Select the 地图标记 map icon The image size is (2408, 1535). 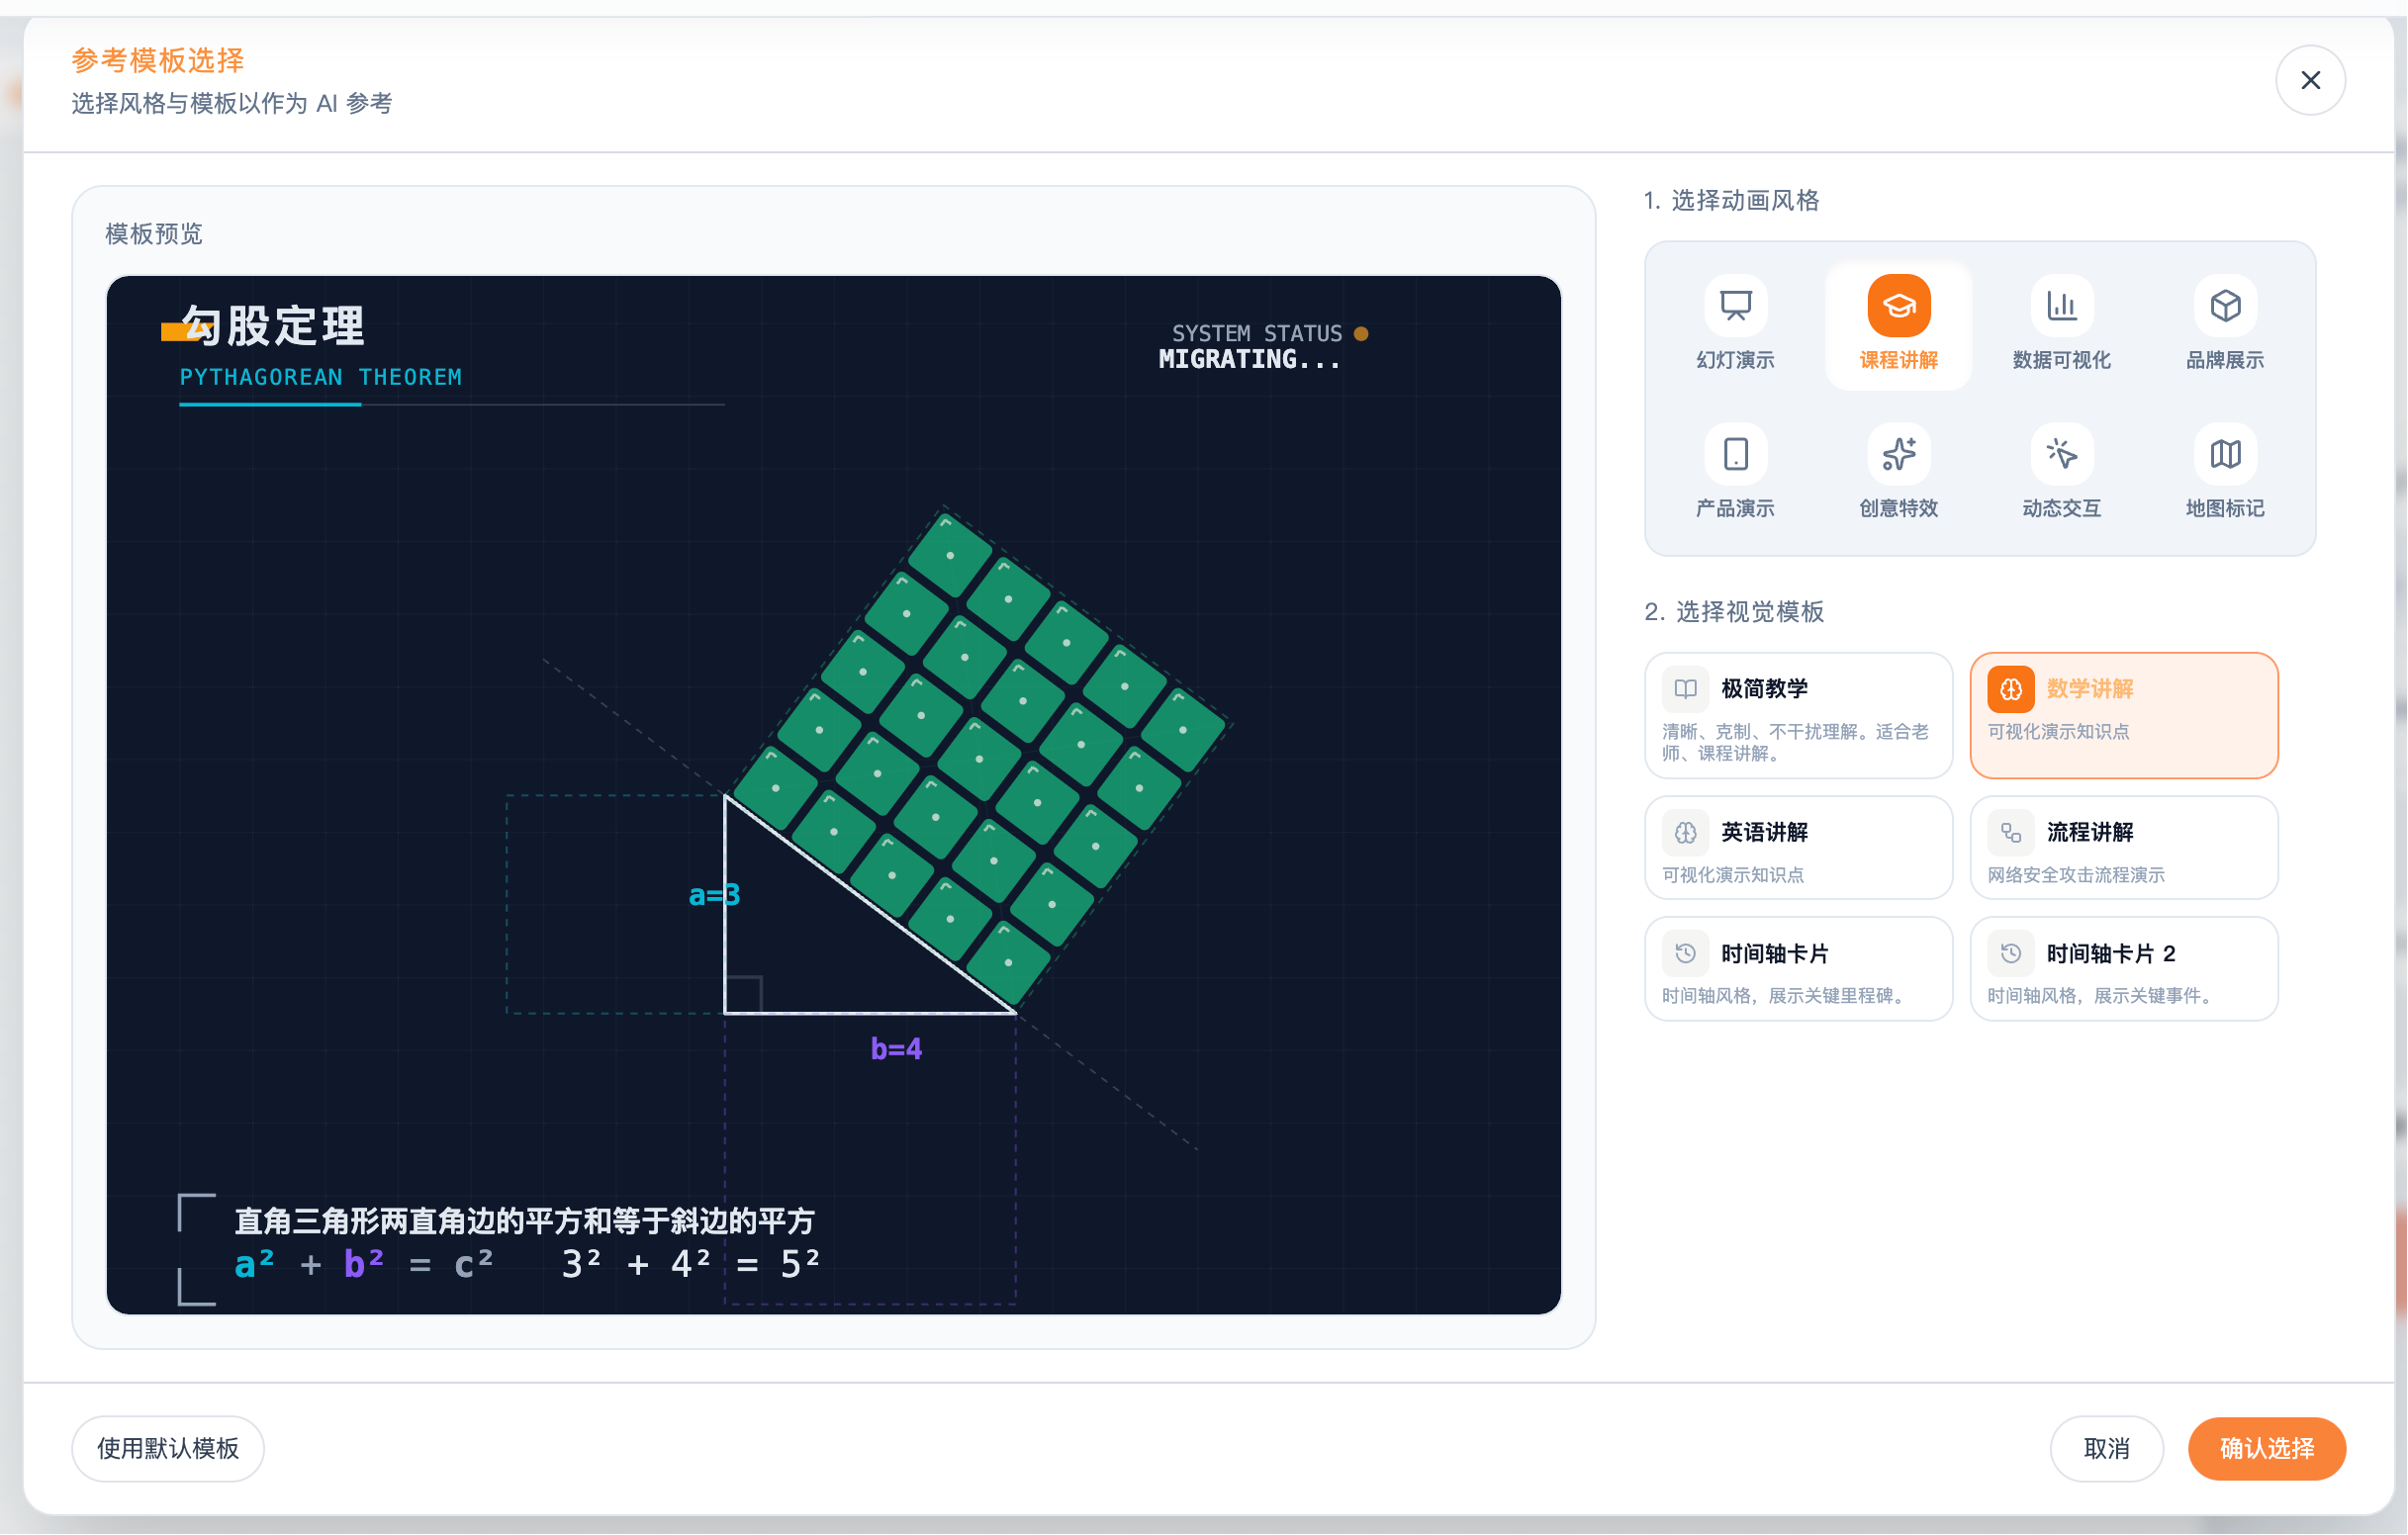[x=2224, y=454]
